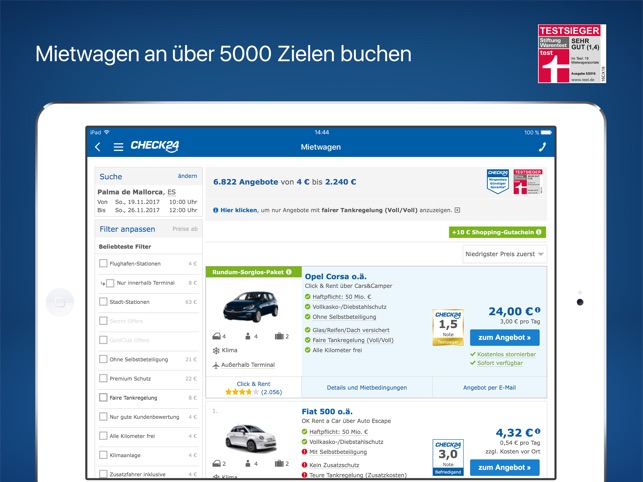Check the Premium Schutz filter
The image size is (643, 482).
(x=103, y=378)
